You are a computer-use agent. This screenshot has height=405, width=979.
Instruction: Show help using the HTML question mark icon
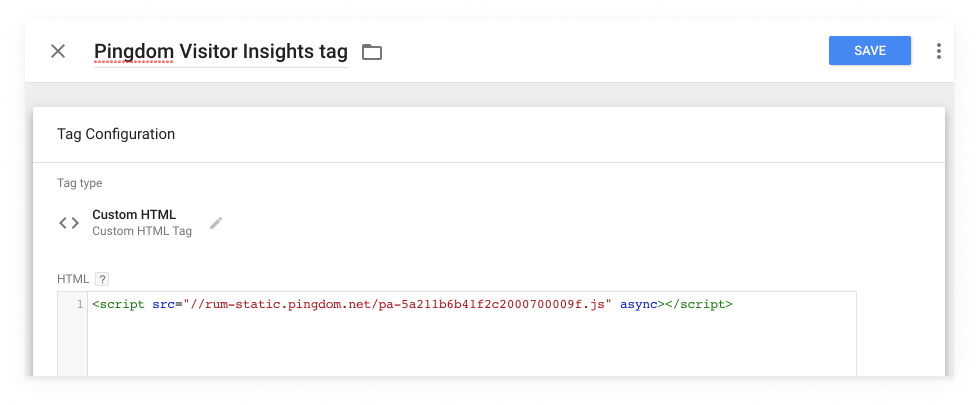point(102,279)
